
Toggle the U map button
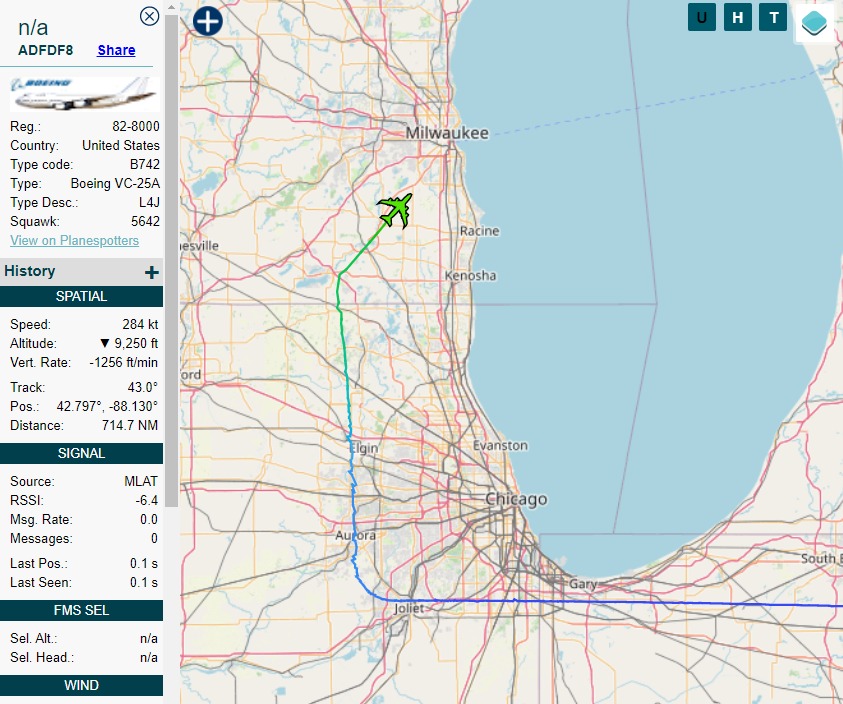[x=702, y=17]
